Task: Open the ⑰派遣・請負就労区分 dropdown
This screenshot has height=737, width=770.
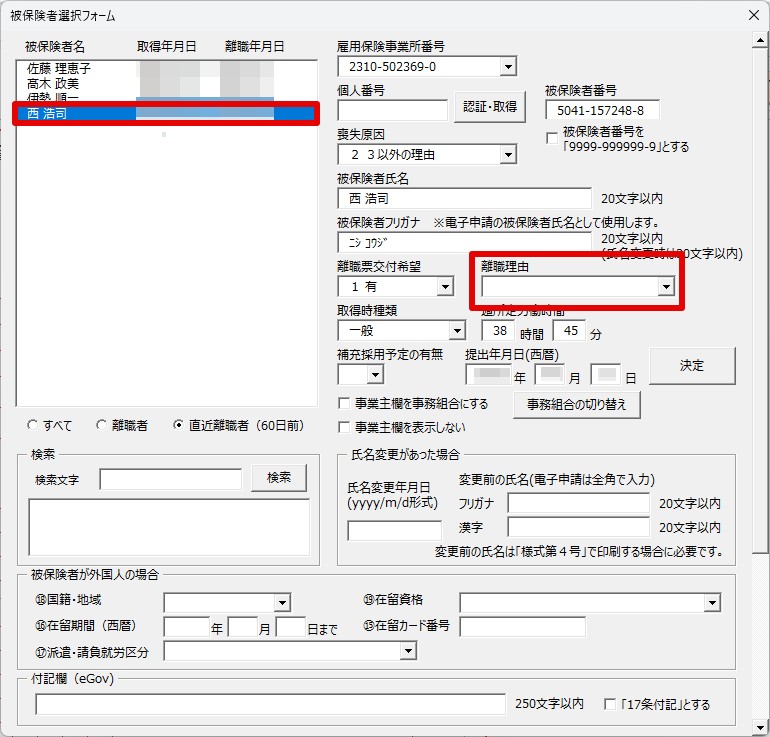Action: coord(408,651)
